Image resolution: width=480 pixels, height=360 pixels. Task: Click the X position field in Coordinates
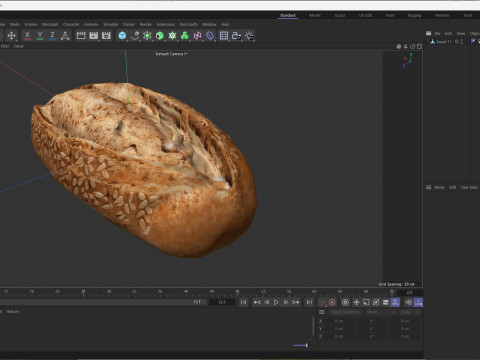339,321
